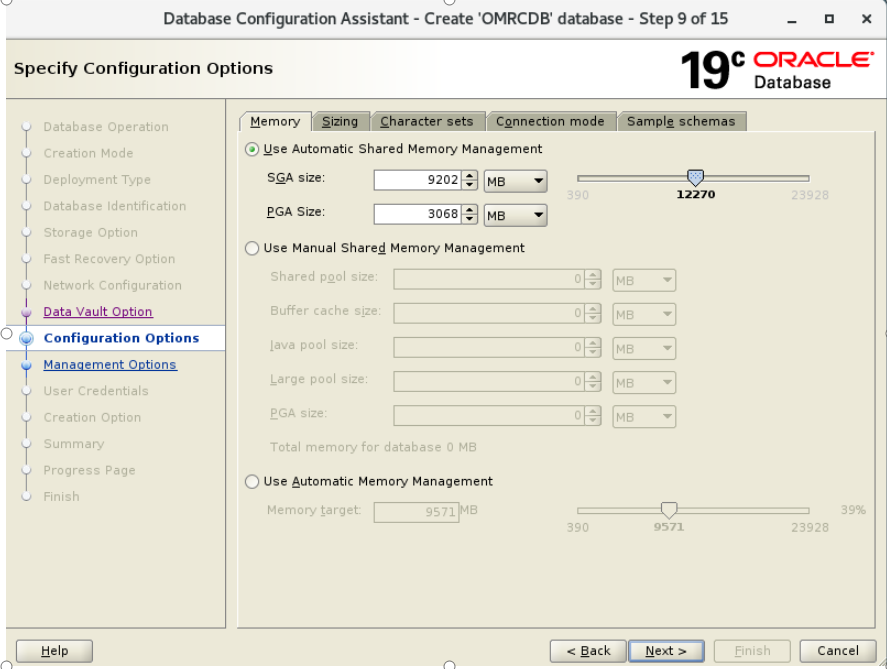
Task: Click the Next button
Action: point(666,650)
